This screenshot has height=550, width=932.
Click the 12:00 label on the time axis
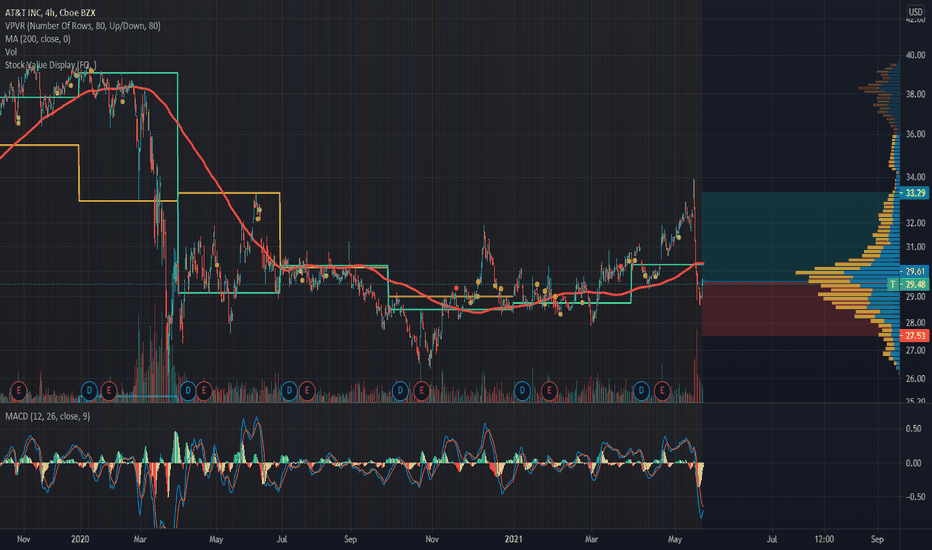[x=824, y=539]
